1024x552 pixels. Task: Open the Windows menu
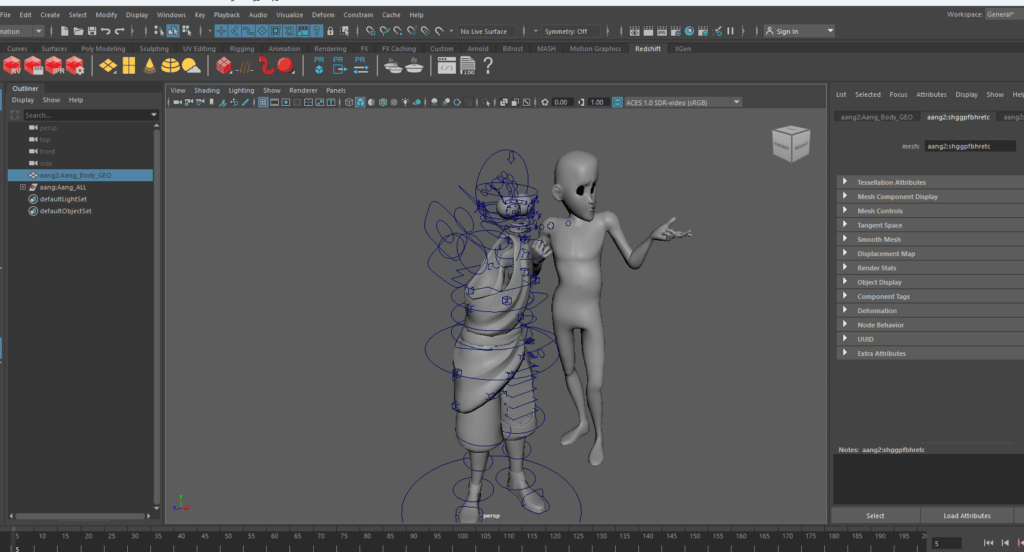click(171, 14)
